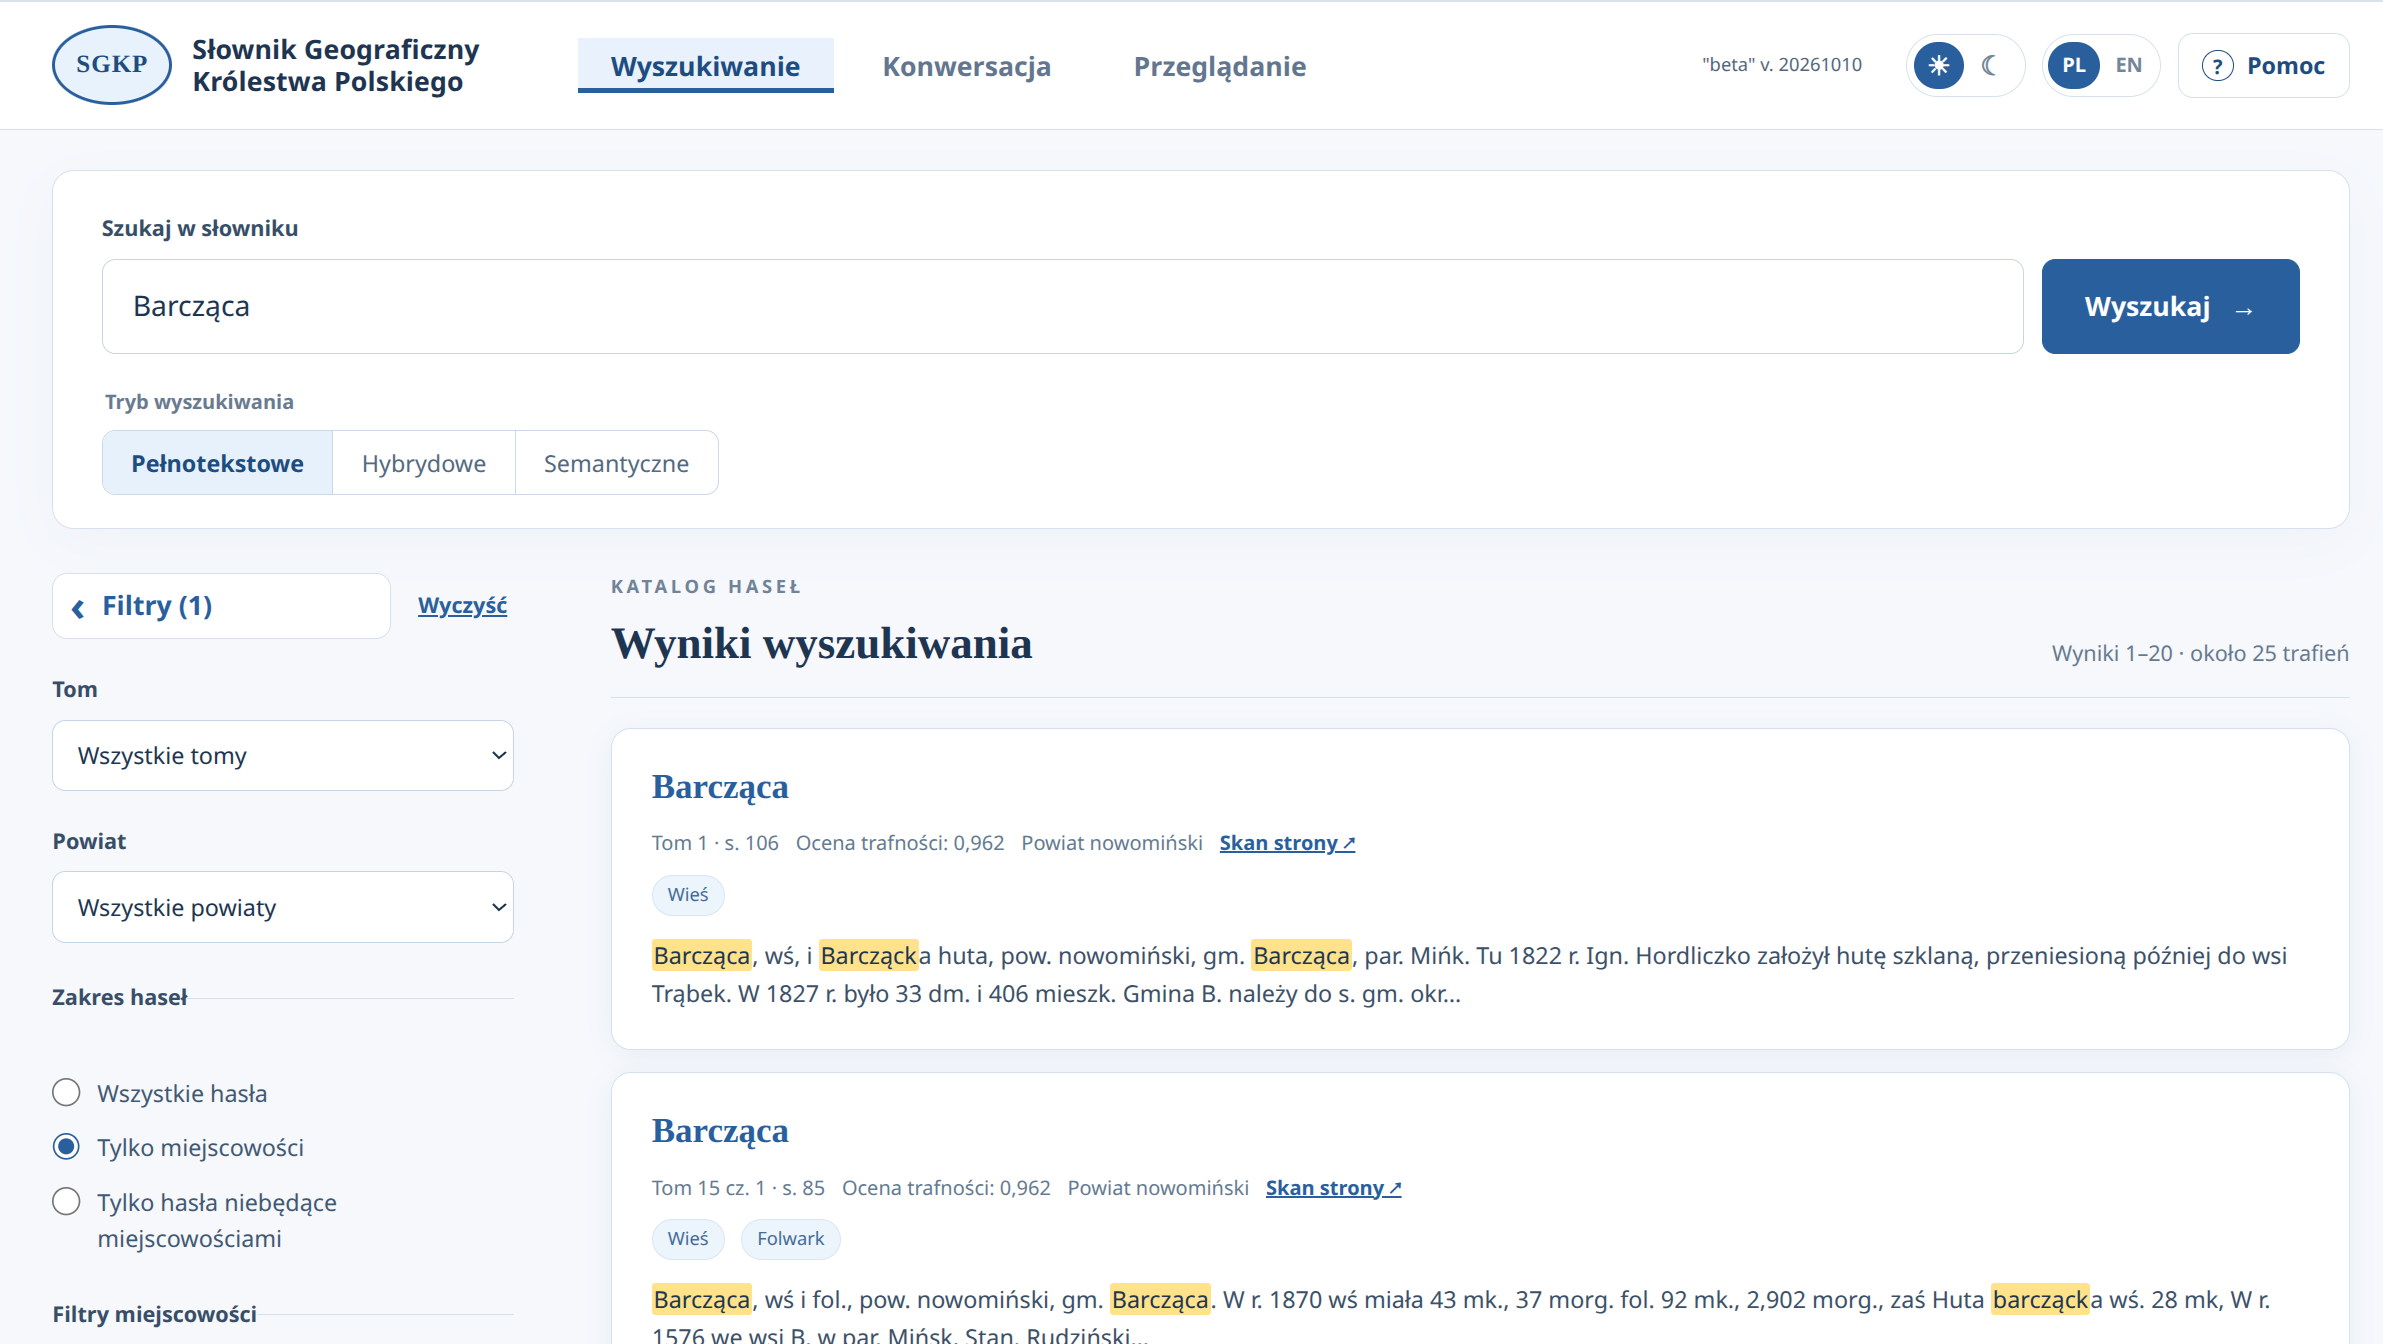Select Wszystkie hasła radio button
Image resolution: width=2383 pixels, height=1344 pixels.
(x=66, y=1092)
